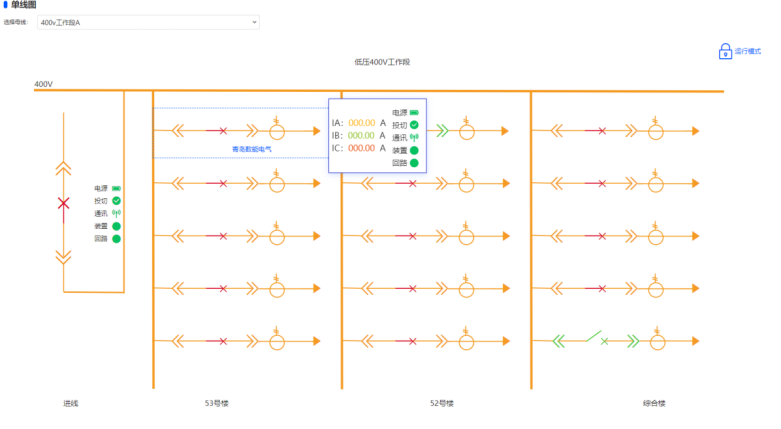This screenshot has width=781, height=429.
Task: Click the run mode lock icon
Action: coord(725,51)
